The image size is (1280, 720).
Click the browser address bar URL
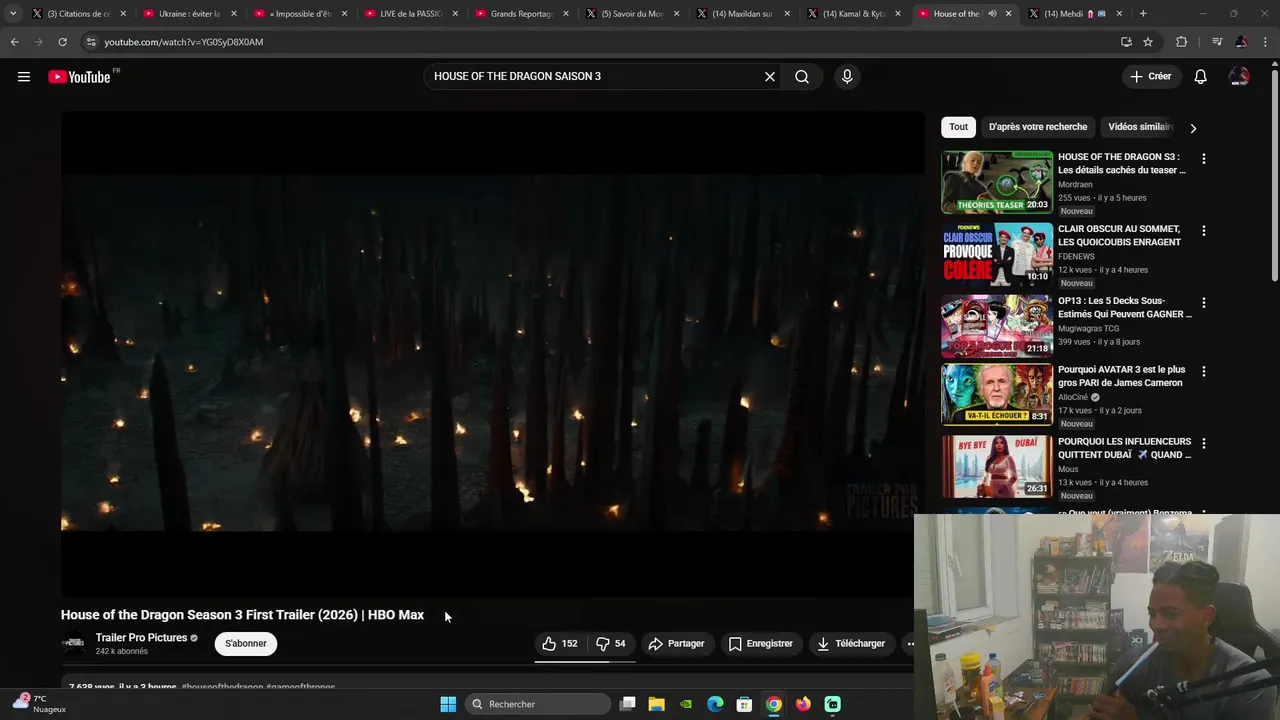click(184, 42)
